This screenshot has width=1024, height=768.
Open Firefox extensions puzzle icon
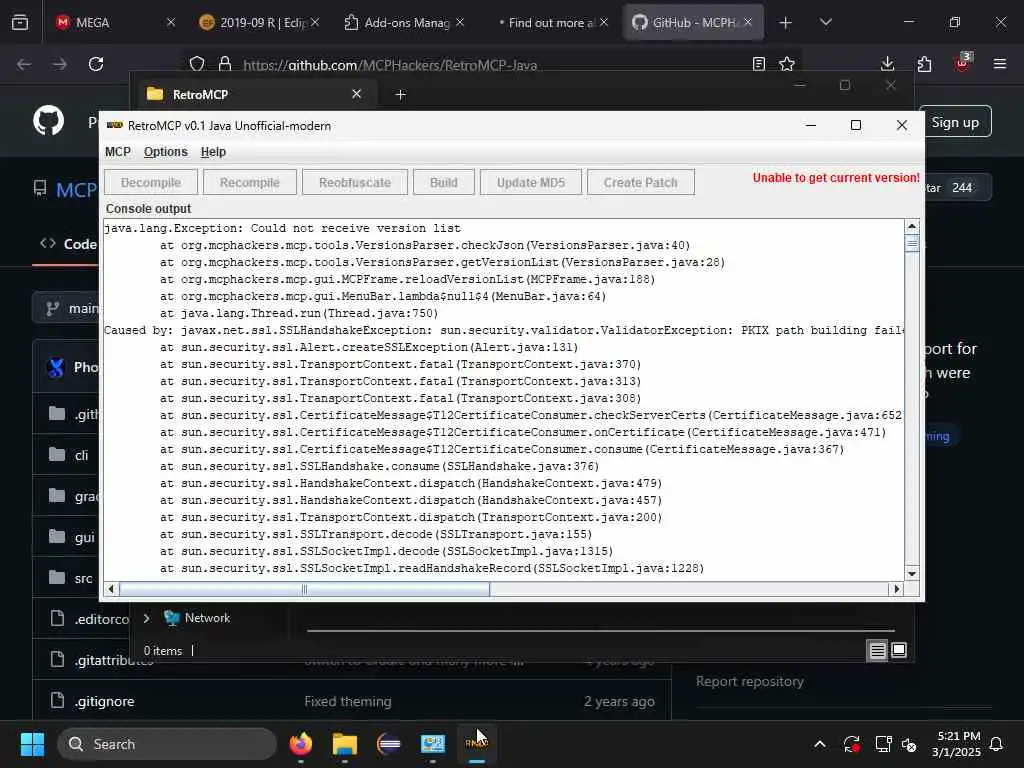point(924,64)
